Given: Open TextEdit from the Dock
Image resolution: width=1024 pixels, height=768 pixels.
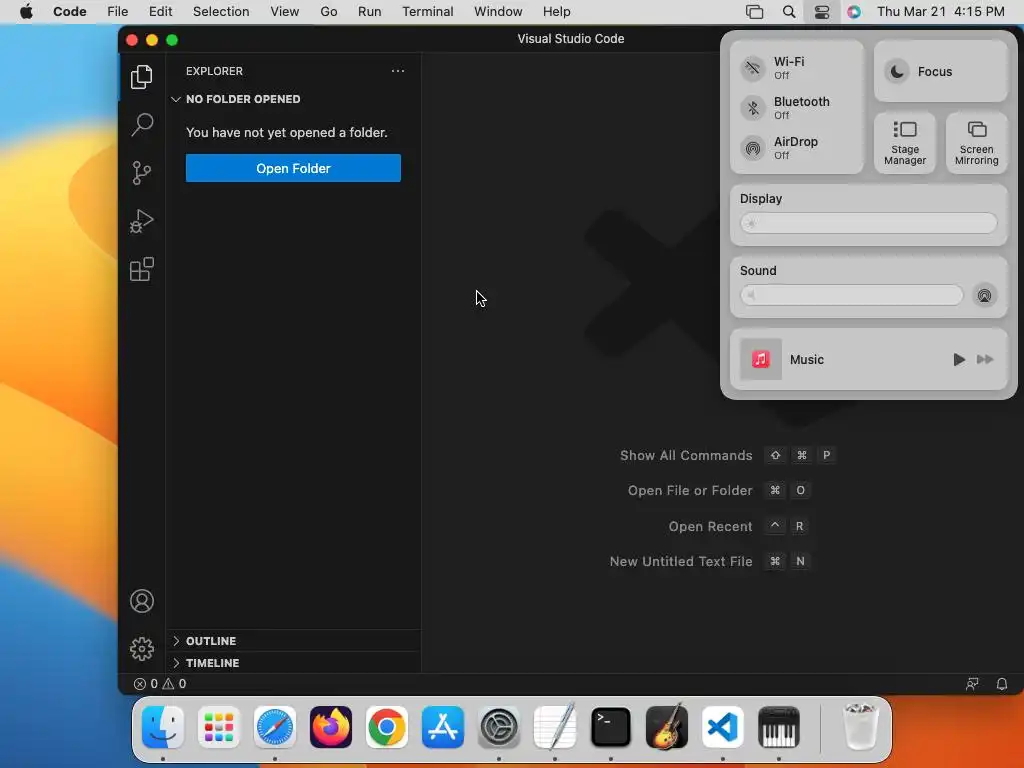Looking at the screenshot, I should (x=555, y=727).
